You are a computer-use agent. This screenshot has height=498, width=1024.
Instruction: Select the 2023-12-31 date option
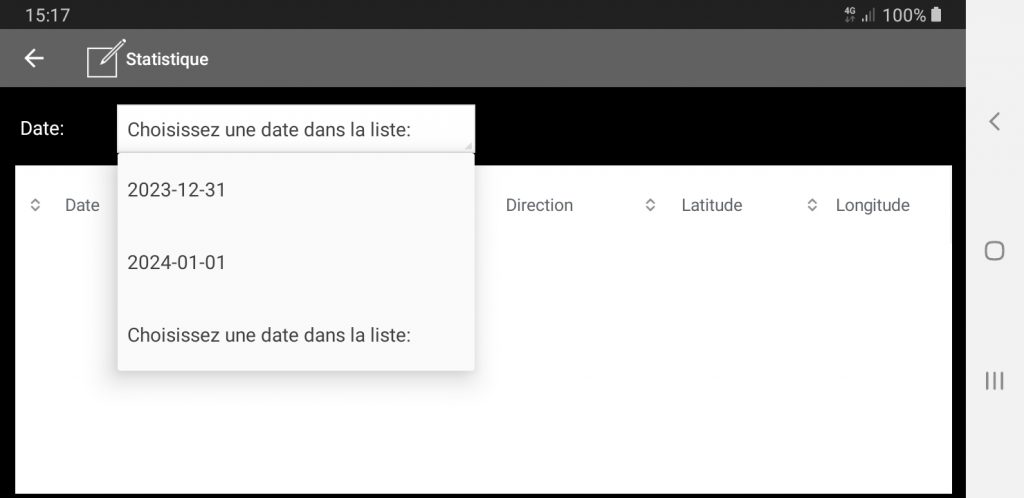tap(296, 190)
